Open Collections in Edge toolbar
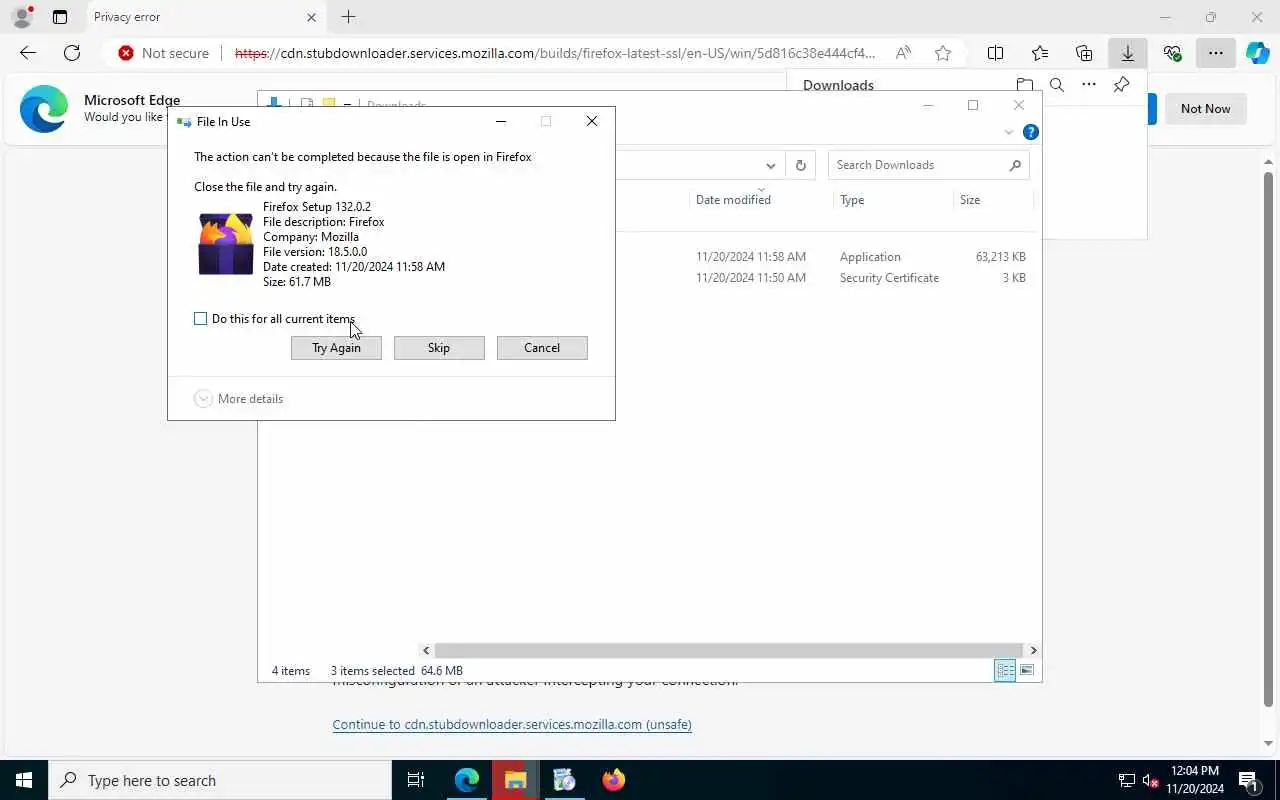The width and height of the screenshot is (1280, 800). (1084, 53)
